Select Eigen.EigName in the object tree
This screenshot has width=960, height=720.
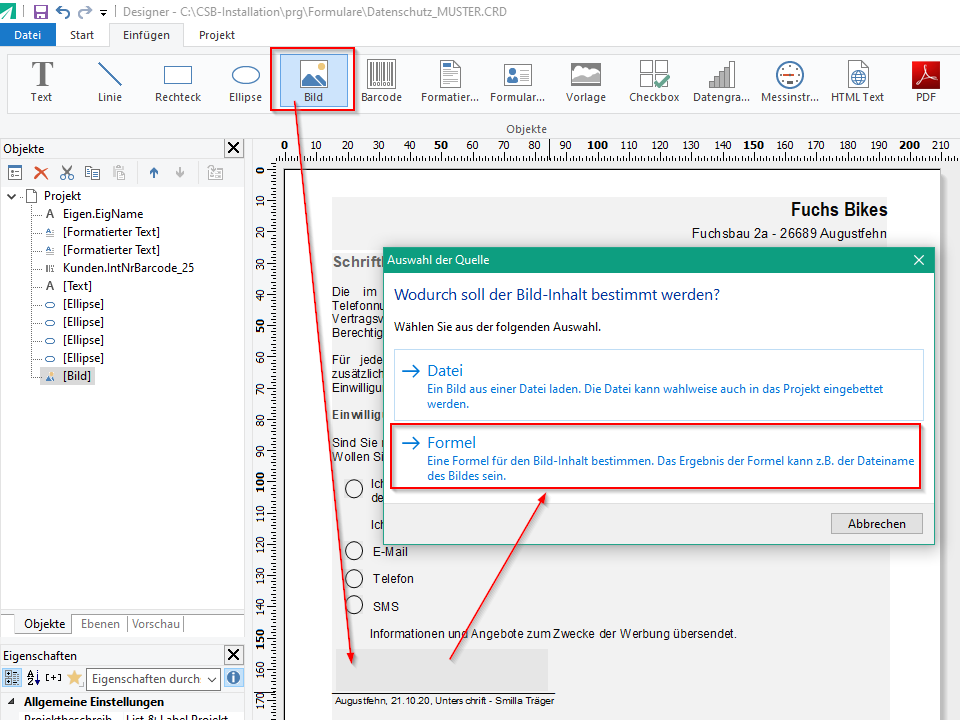tap(103, 214)
